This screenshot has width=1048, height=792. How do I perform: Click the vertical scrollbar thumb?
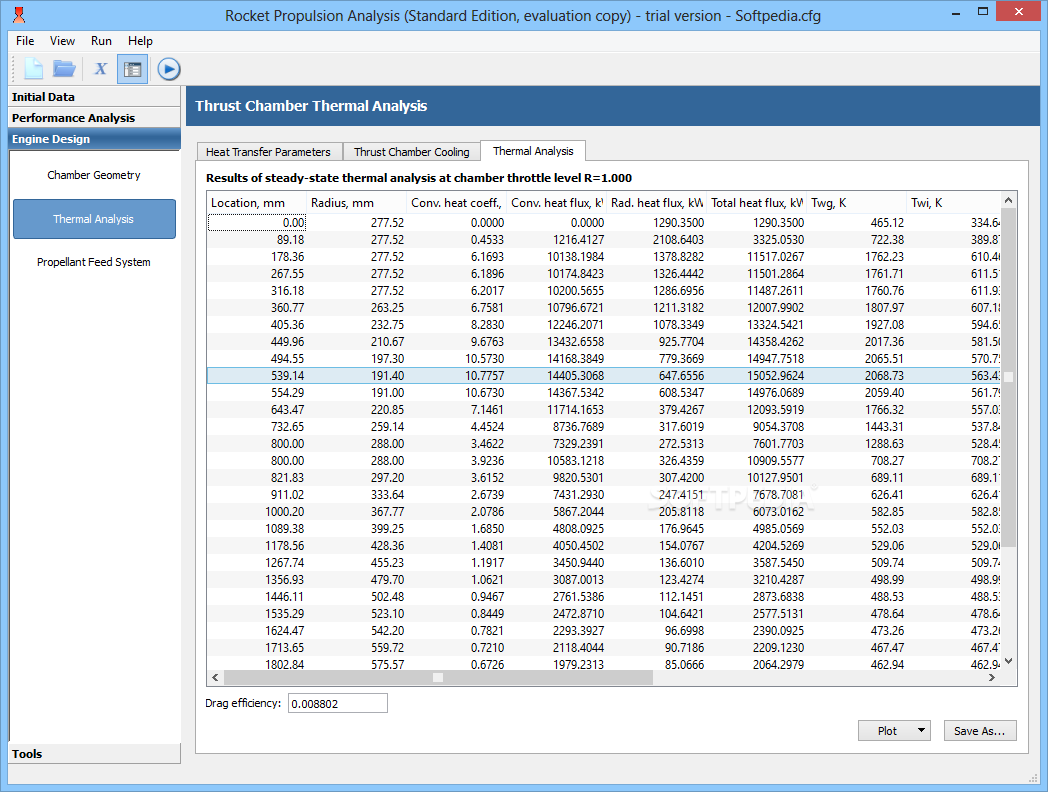pos(1009,377)
